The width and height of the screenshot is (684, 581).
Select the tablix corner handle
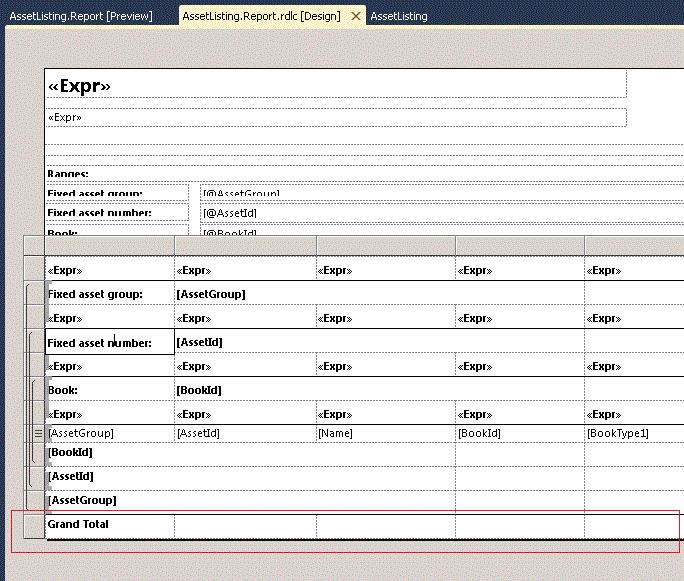pyautogui.click(x=34, y=246)
